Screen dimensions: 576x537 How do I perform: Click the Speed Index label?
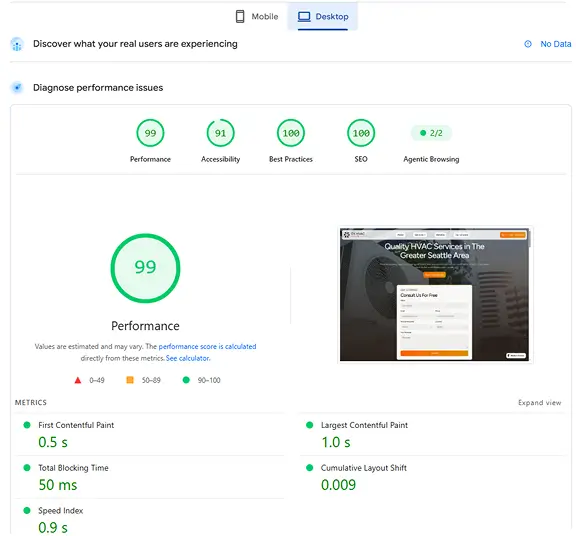61,511
